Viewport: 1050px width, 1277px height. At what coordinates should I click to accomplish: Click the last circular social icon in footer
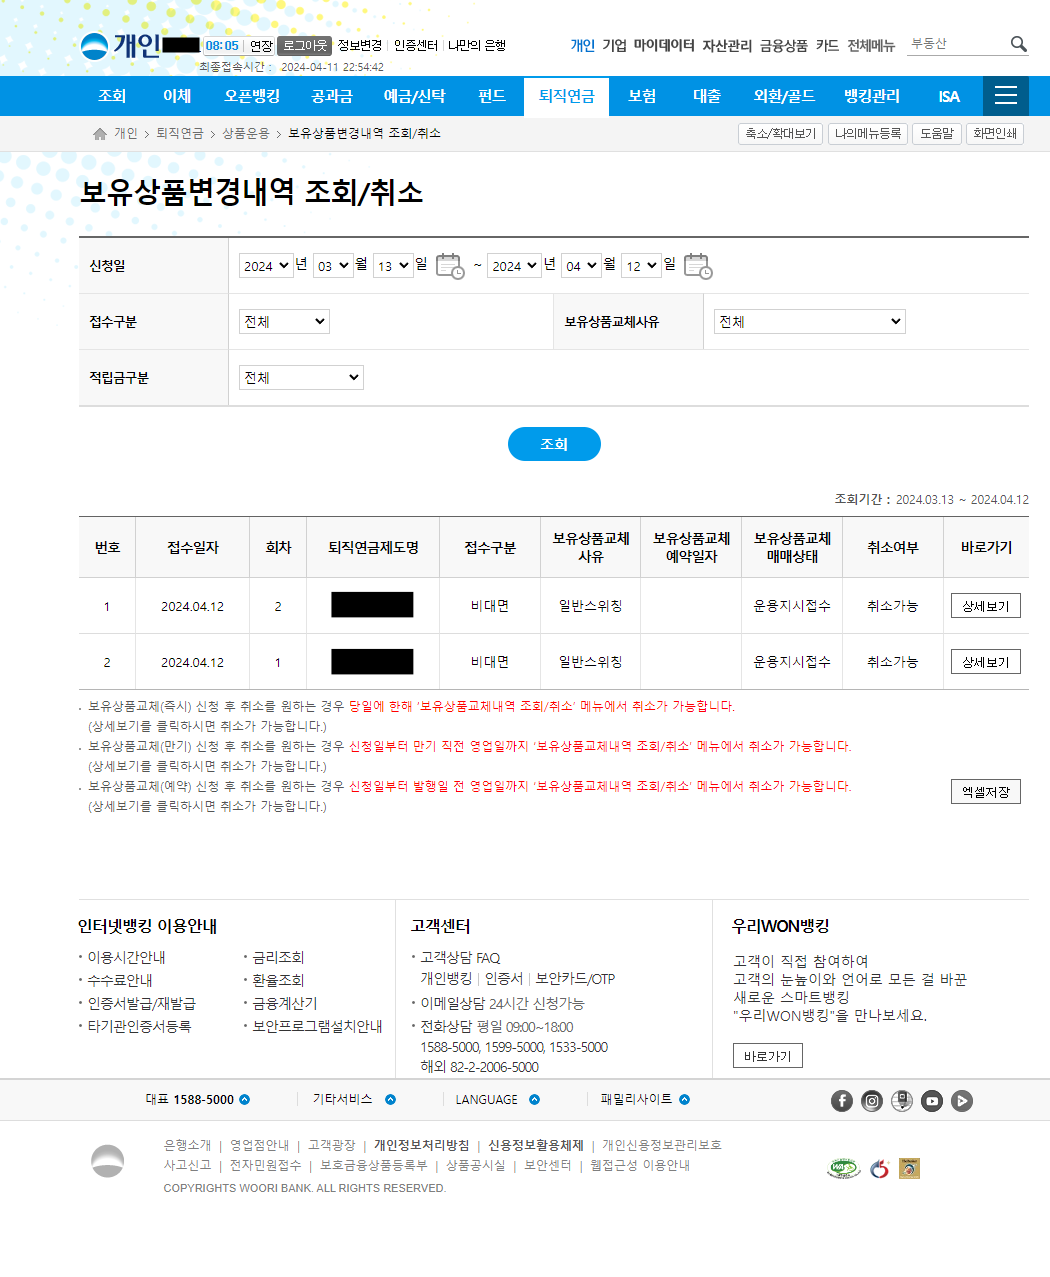tap(961, 1100)
